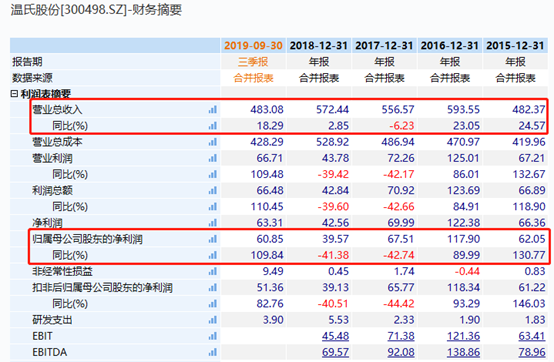Open chart icon for 研发支出 row
Screen dimensions: 554x362
click(x=213, y=320)
